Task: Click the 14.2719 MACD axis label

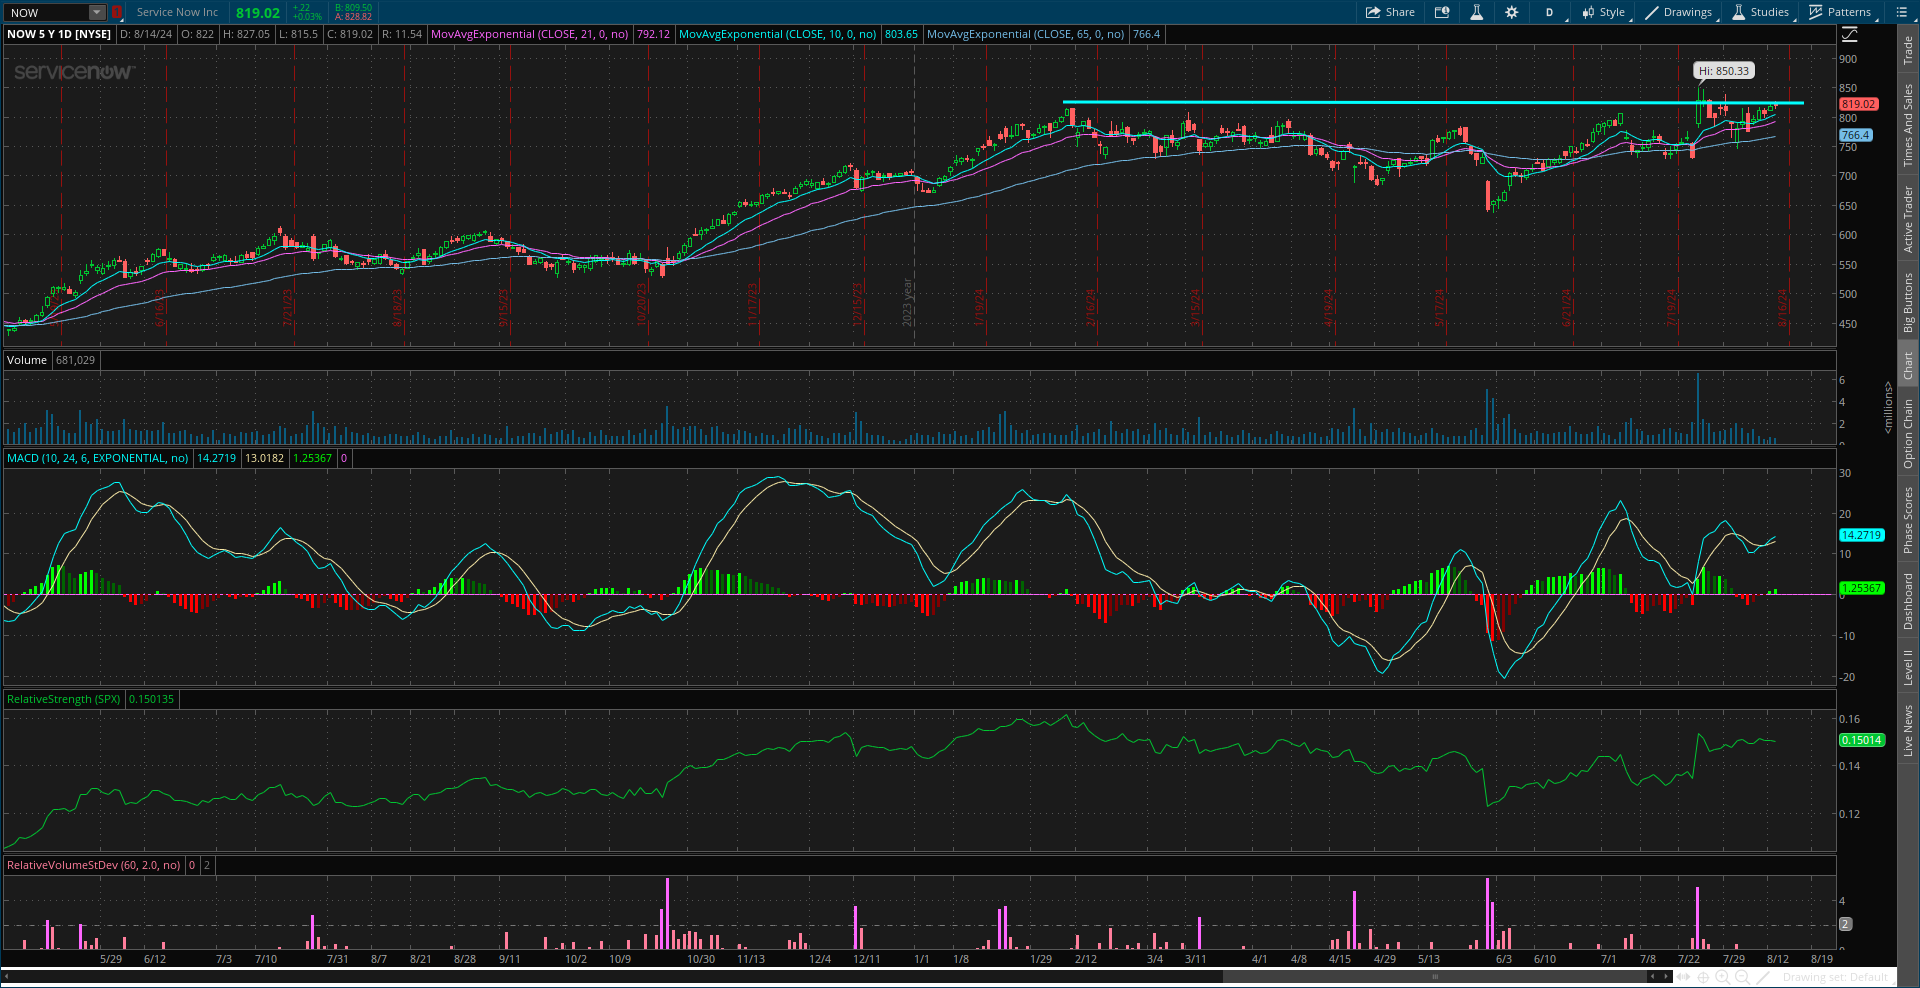Action: 1861,535
